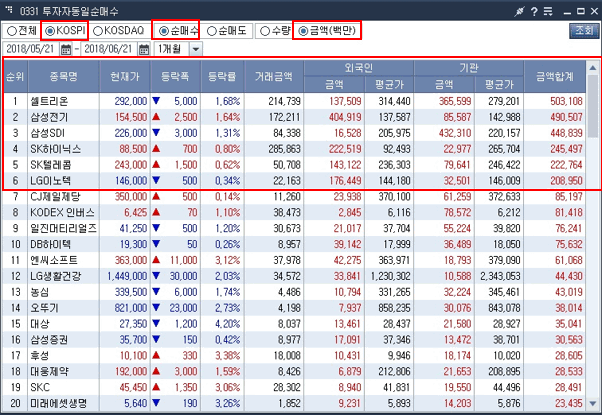The width and height of the screenshot is (602, 415).
Task: Click the app icon beside 0331 title
Action: click(x=9, y=9)
